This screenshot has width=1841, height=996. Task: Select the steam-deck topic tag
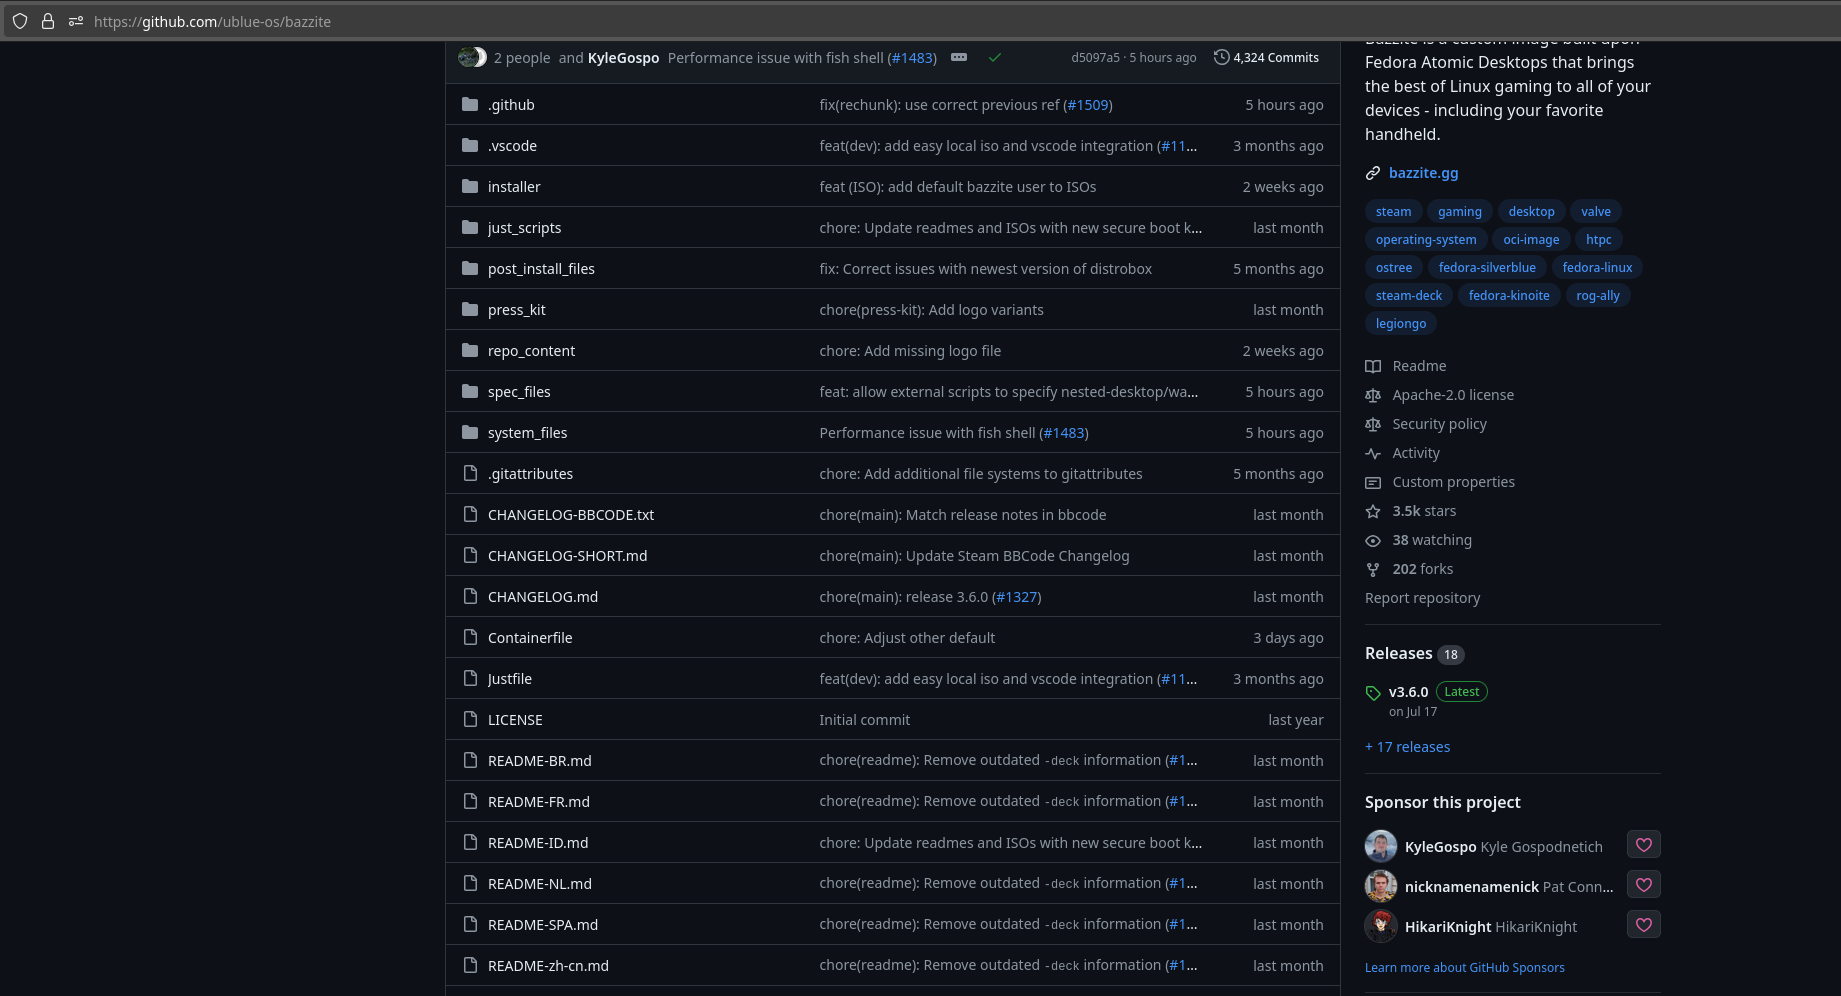(1409, 295)
